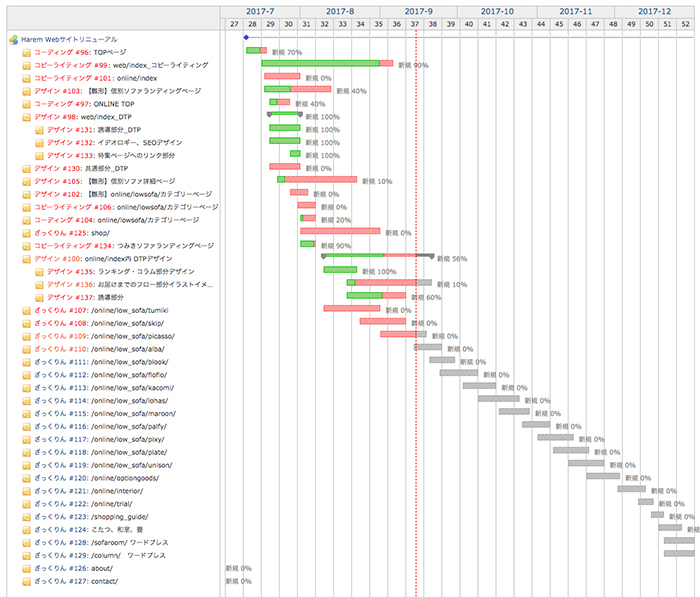Click the ticket icon for issue #130
The image size is (700, 597).
(x=26, y=169)
